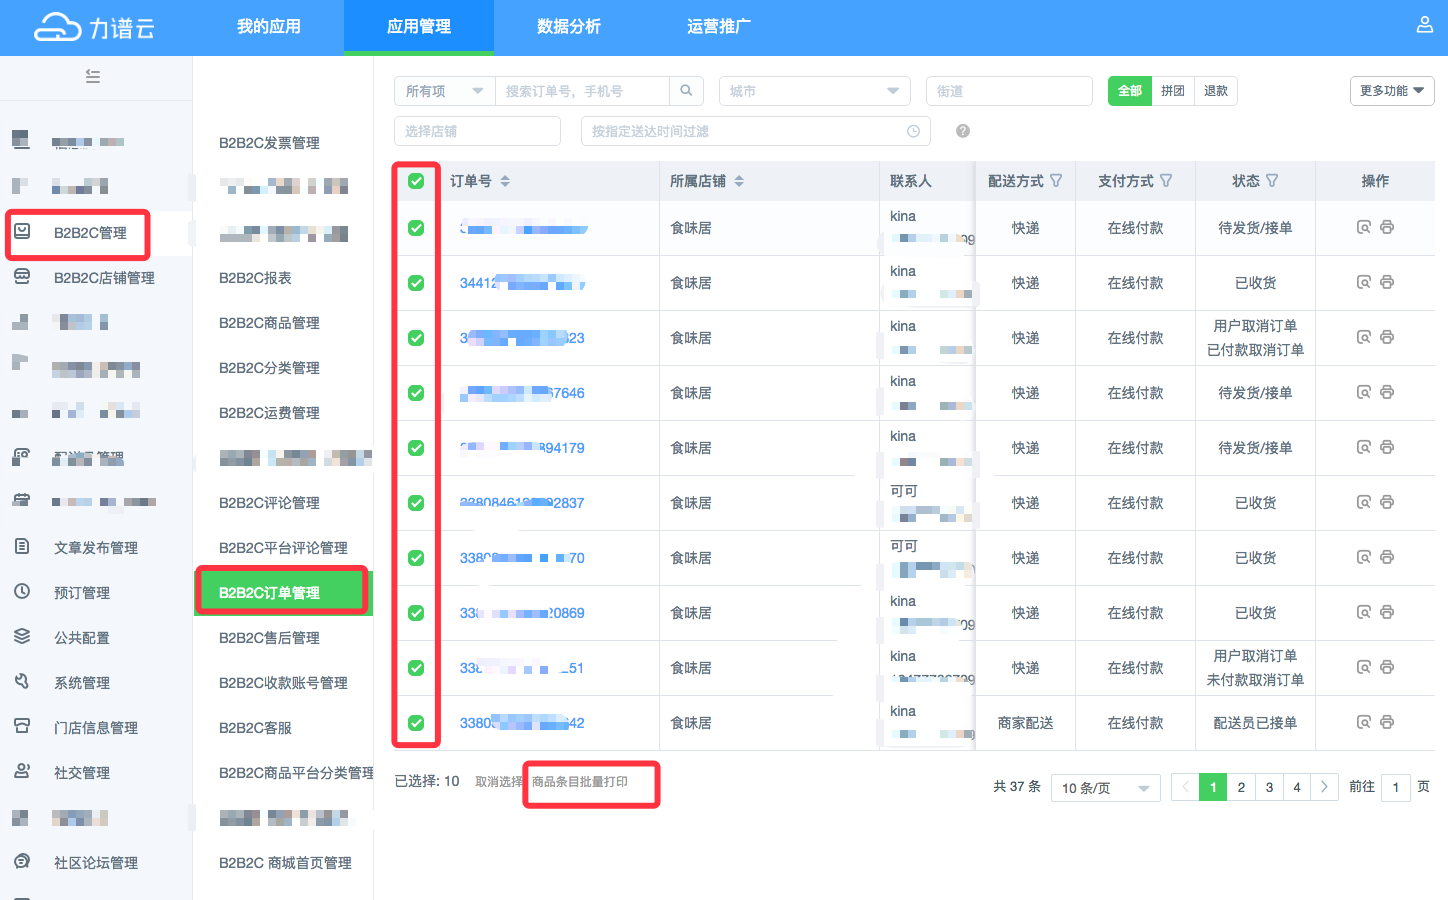The height and width of the screenshot is (900, 1448).
Task: Uncheck the order ending in 70
Action: pyautogui.click(x=416, y=558)
